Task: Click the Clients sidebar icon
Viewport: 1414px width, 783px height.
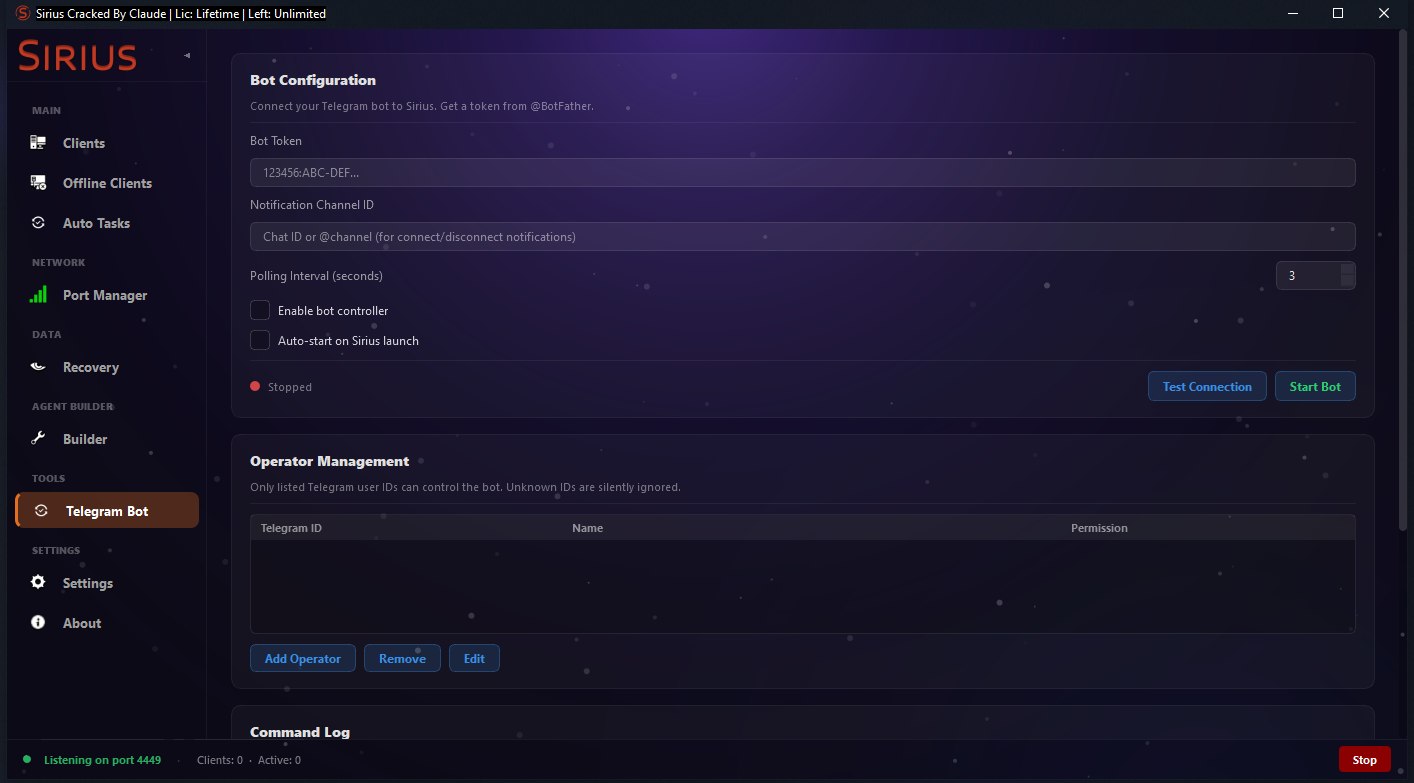Action: click(x=38, y=143)
